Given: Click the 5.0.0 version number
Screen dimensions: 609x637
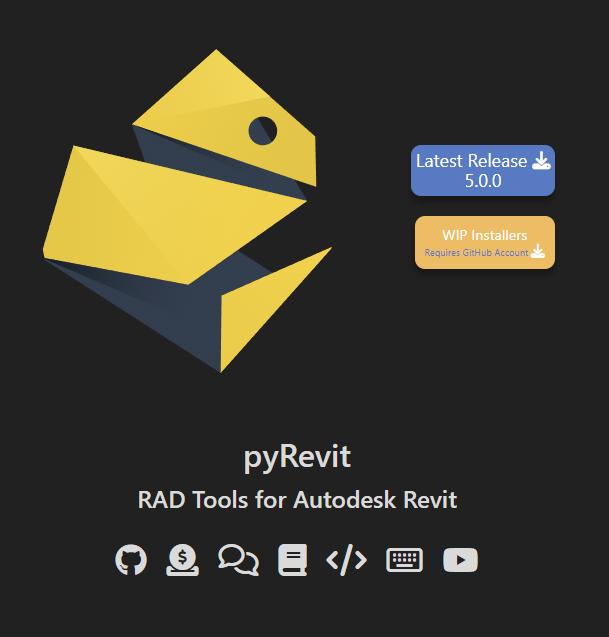Looking at the screenshot, I should pos(483,182).
